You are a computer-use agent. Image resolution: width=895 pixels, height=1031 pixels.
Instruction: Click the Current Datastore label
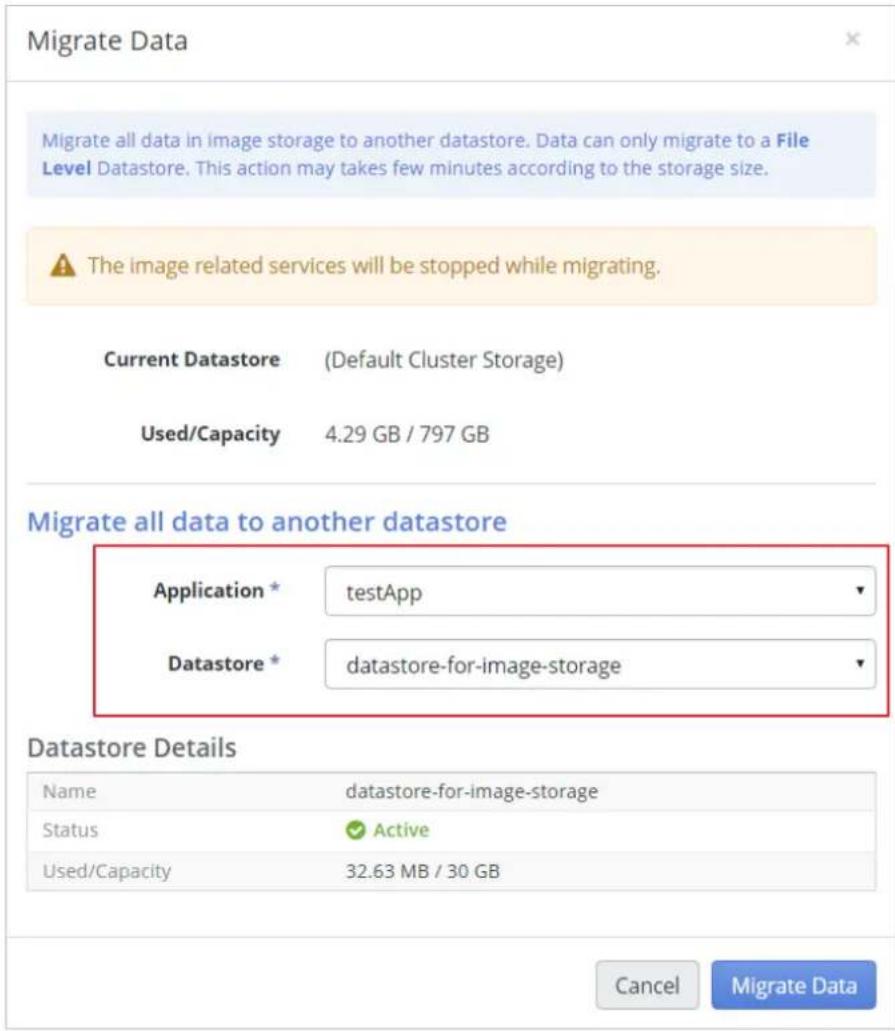click(x=192, y=360)
